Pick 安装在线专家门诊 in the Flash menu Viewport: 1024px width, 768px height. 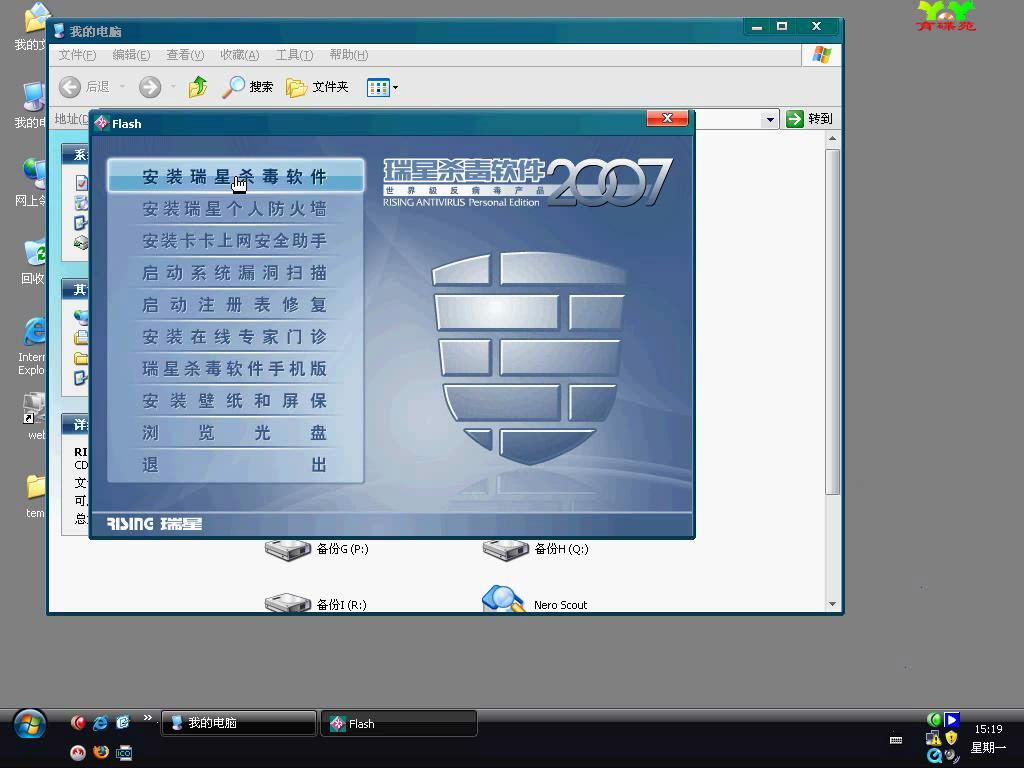point(235,336)
